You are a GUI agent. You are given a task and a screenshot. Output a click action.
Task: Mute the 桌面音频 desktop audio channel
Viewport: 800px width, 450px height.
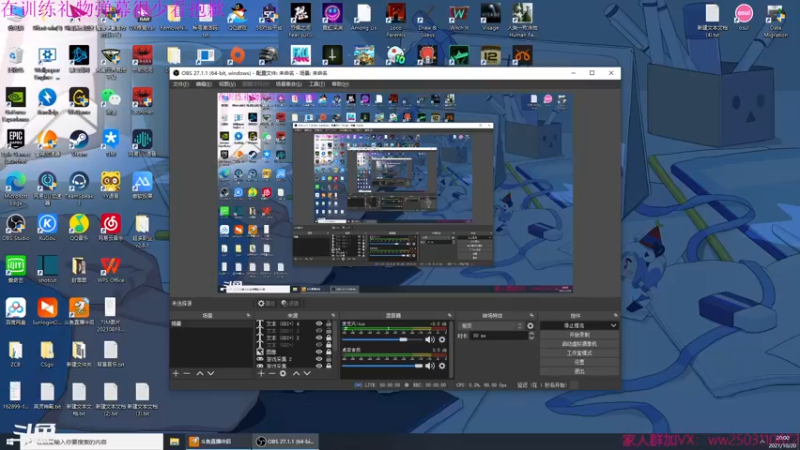[x=430, y=365]
